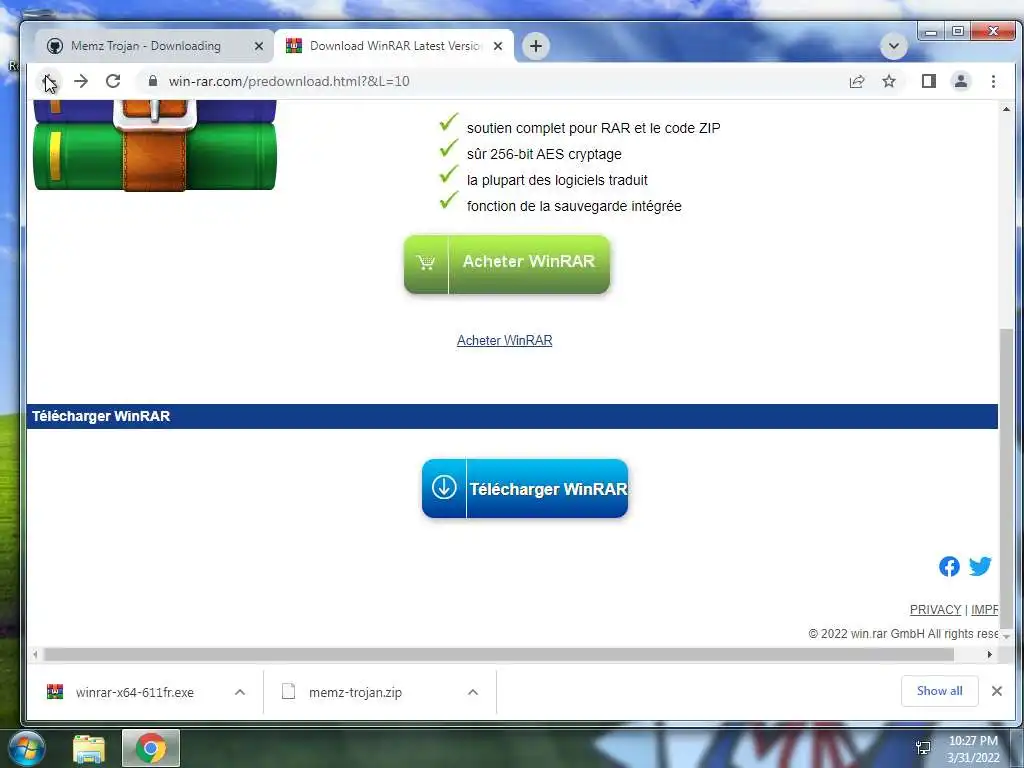This screenshot has width=1024, height=768.
Task: Open the Chrome profile avatar
Action: (961, 82)
